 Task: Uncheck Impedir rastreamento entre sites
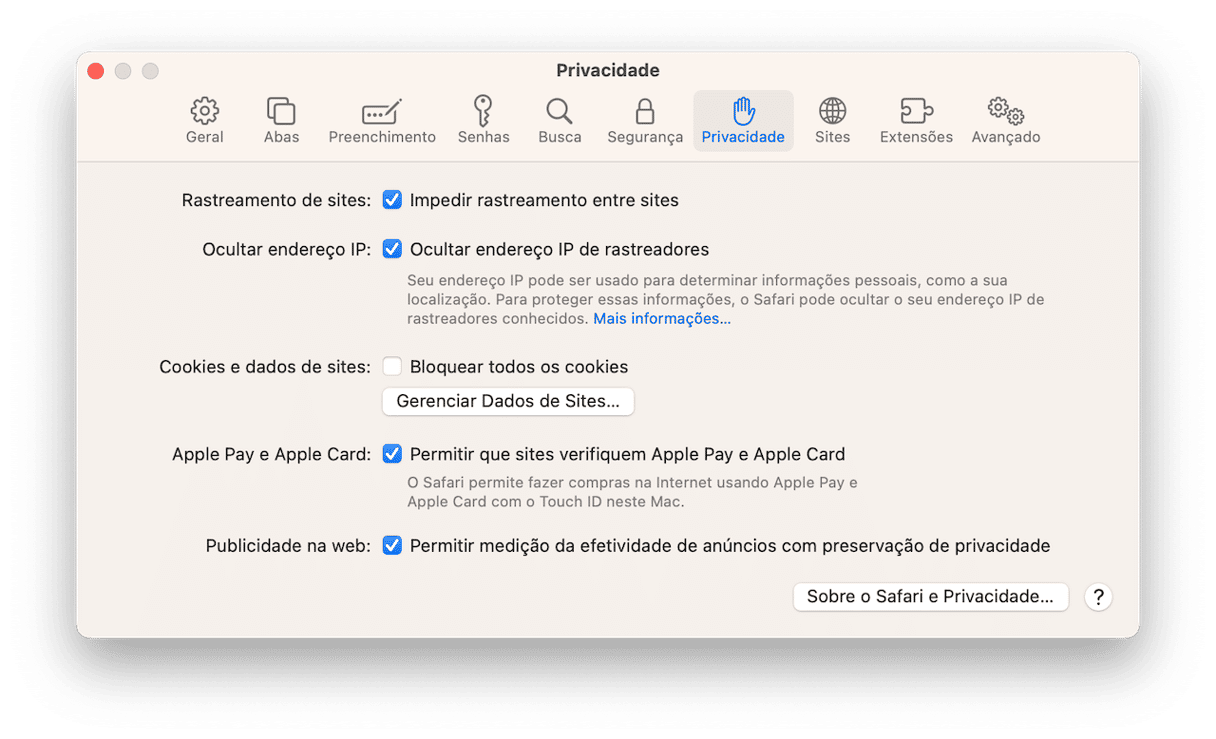click(x=392, y=200)
